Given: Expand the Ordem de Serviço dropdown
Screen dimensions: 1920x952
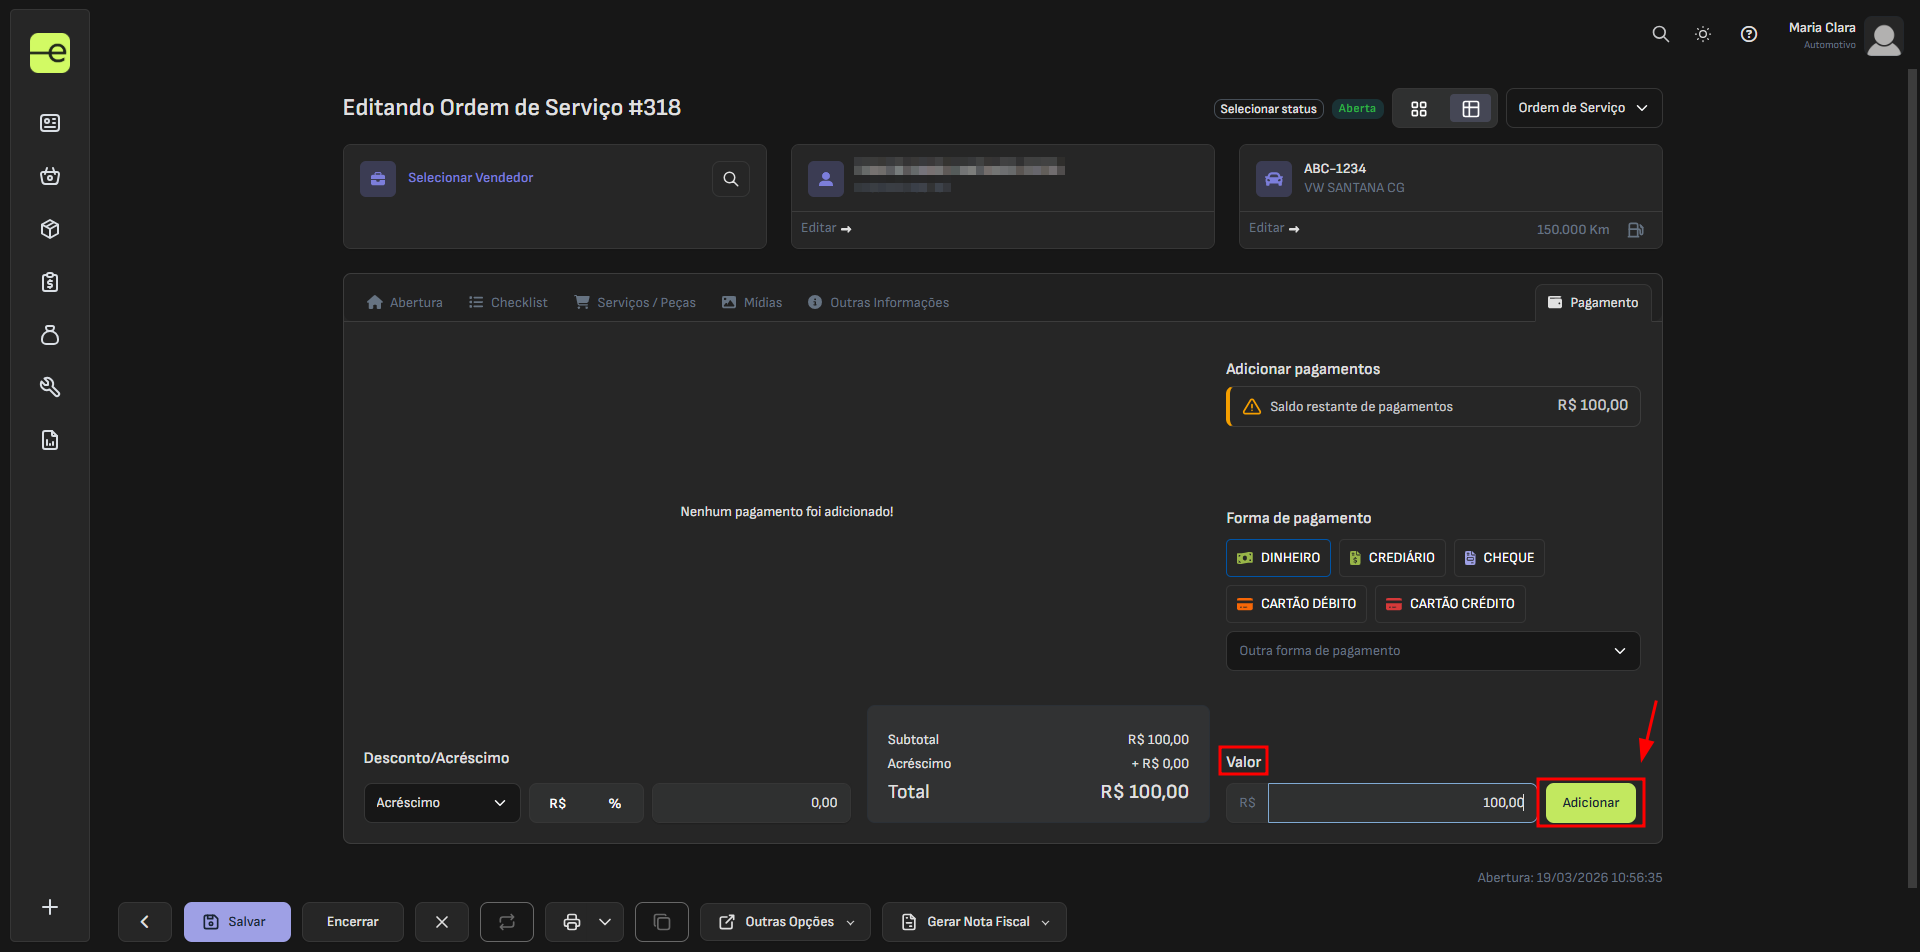Looking at the screenshot, I should point(1583,108).
